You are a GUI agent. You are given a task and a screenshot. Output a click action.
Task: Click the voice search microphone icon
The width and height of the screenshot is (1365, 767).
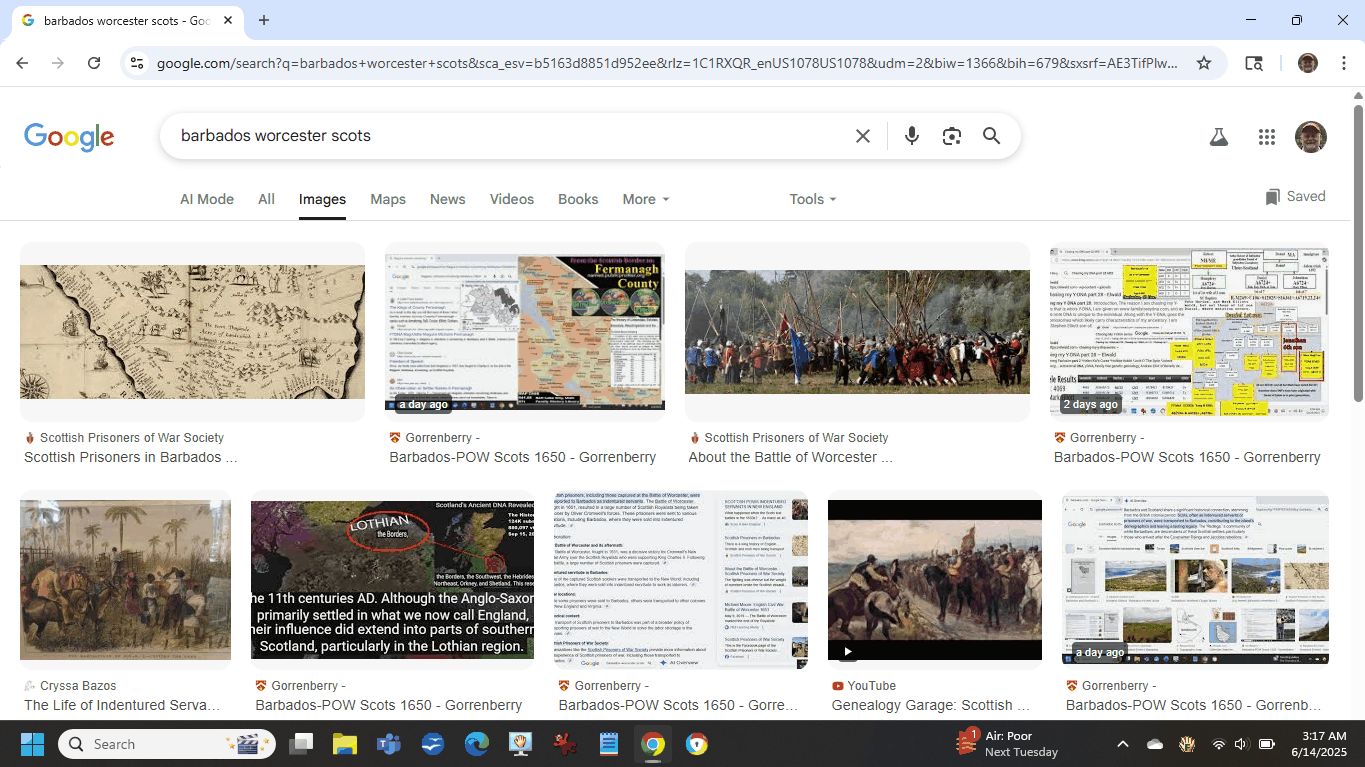pyautogui.click(x=911, y=136)
